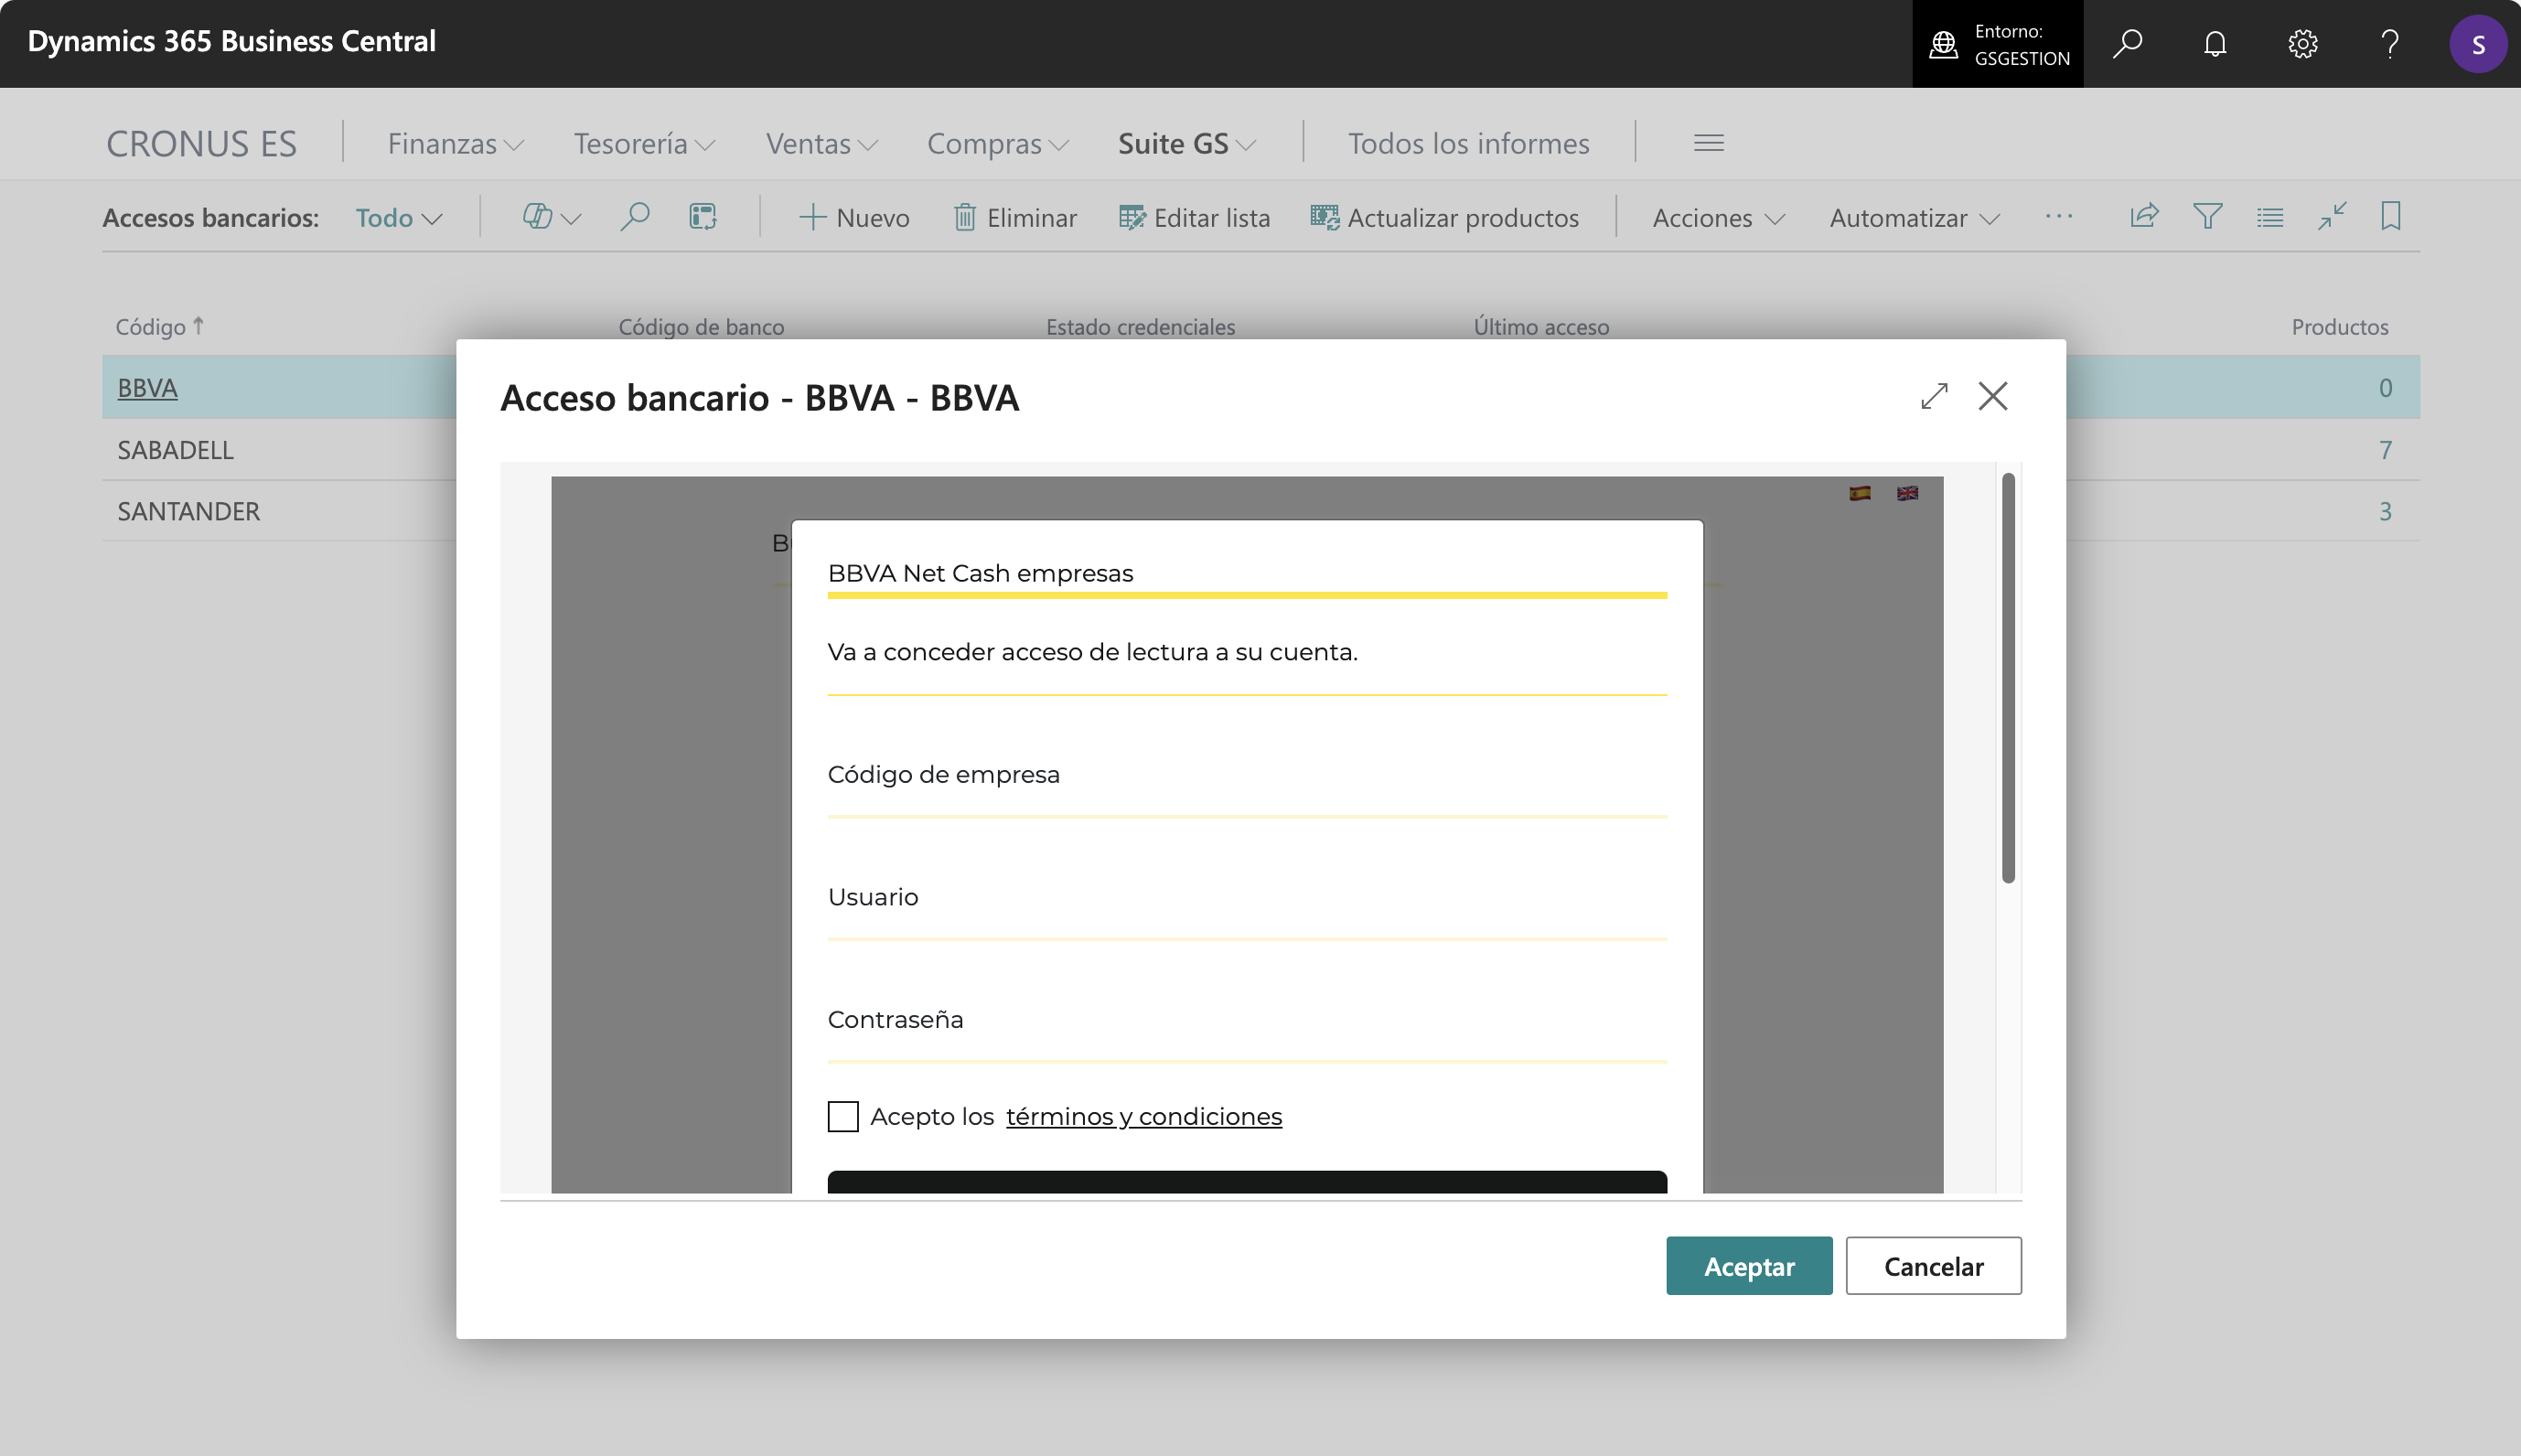2521x1456 pixels.
Task: Click the product count 3 for SANTANDER
Action: [x=2385, y=511]
